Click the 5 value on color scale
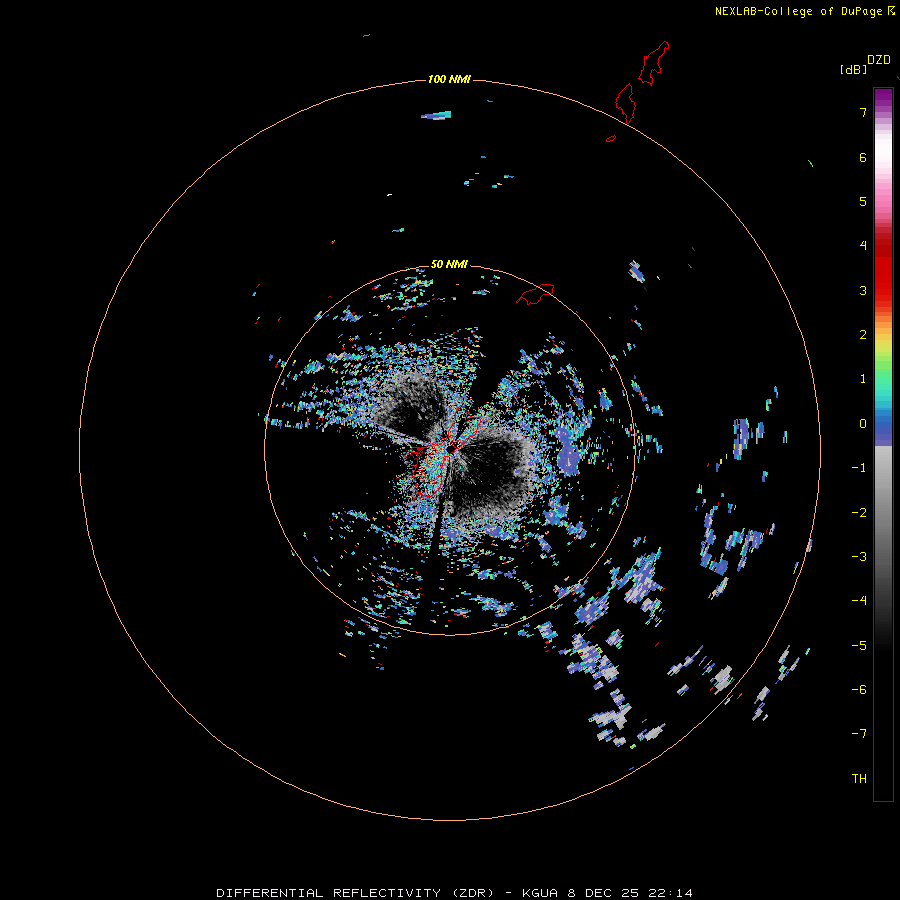The height and width of the screenshot is (900, 900). click(x=863, y=201)
